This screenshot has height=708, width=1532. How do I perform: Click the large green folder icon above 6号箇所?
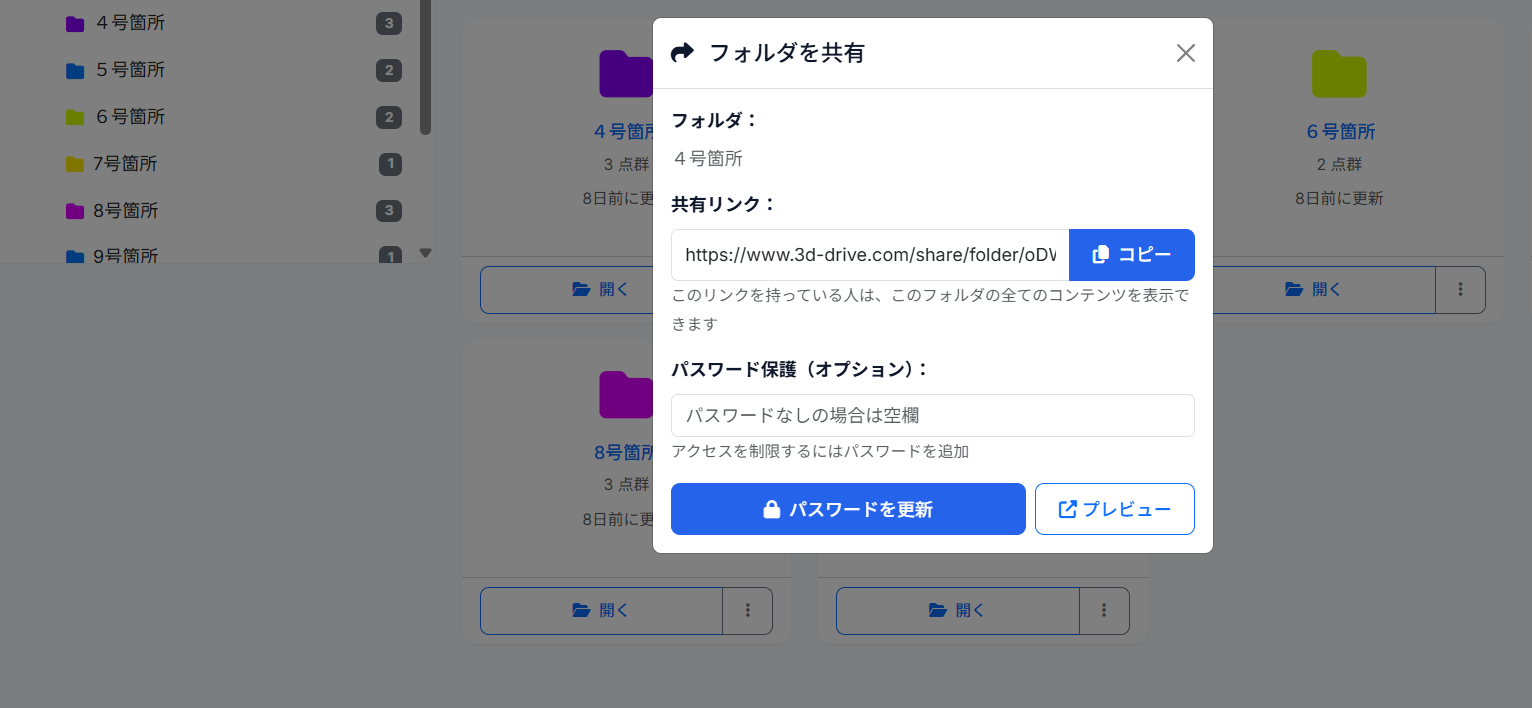pyautogui.click(x=1338, y=73)
